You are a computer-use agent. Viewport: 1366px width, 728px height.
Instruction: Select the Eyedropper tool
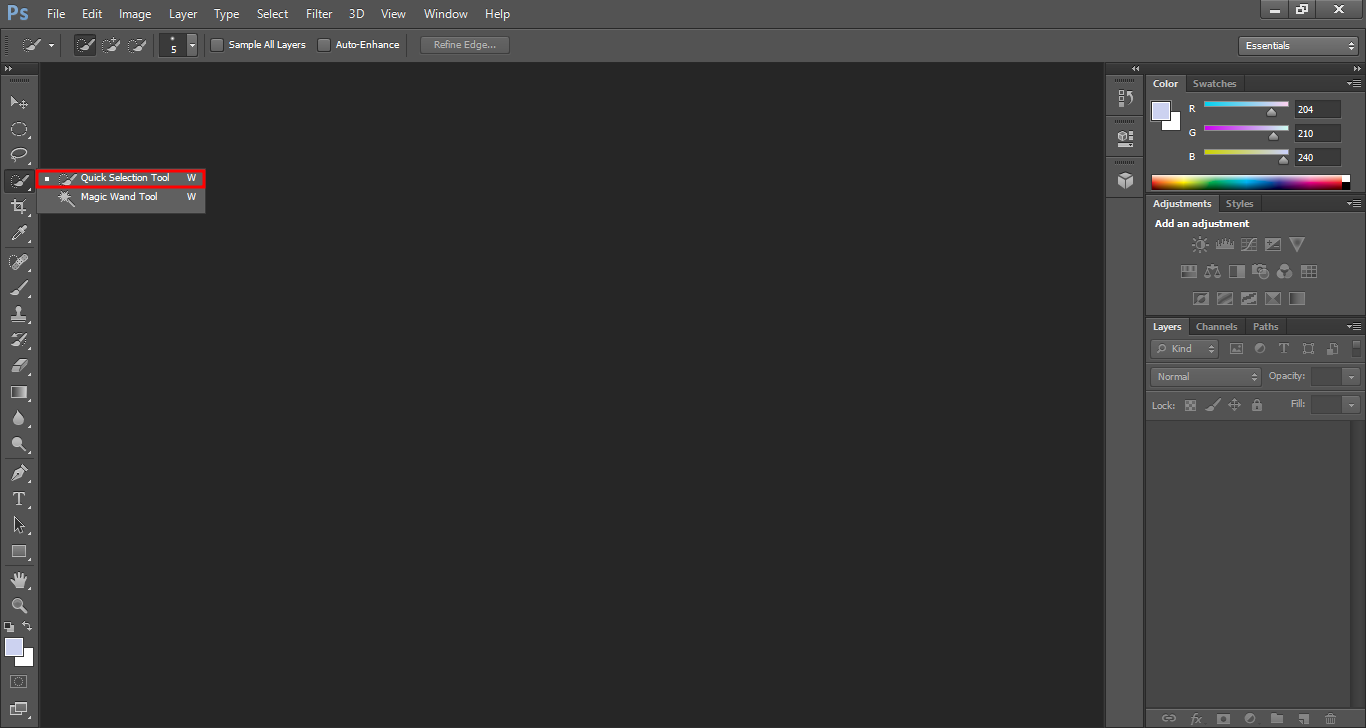click(x=18, y=234)
